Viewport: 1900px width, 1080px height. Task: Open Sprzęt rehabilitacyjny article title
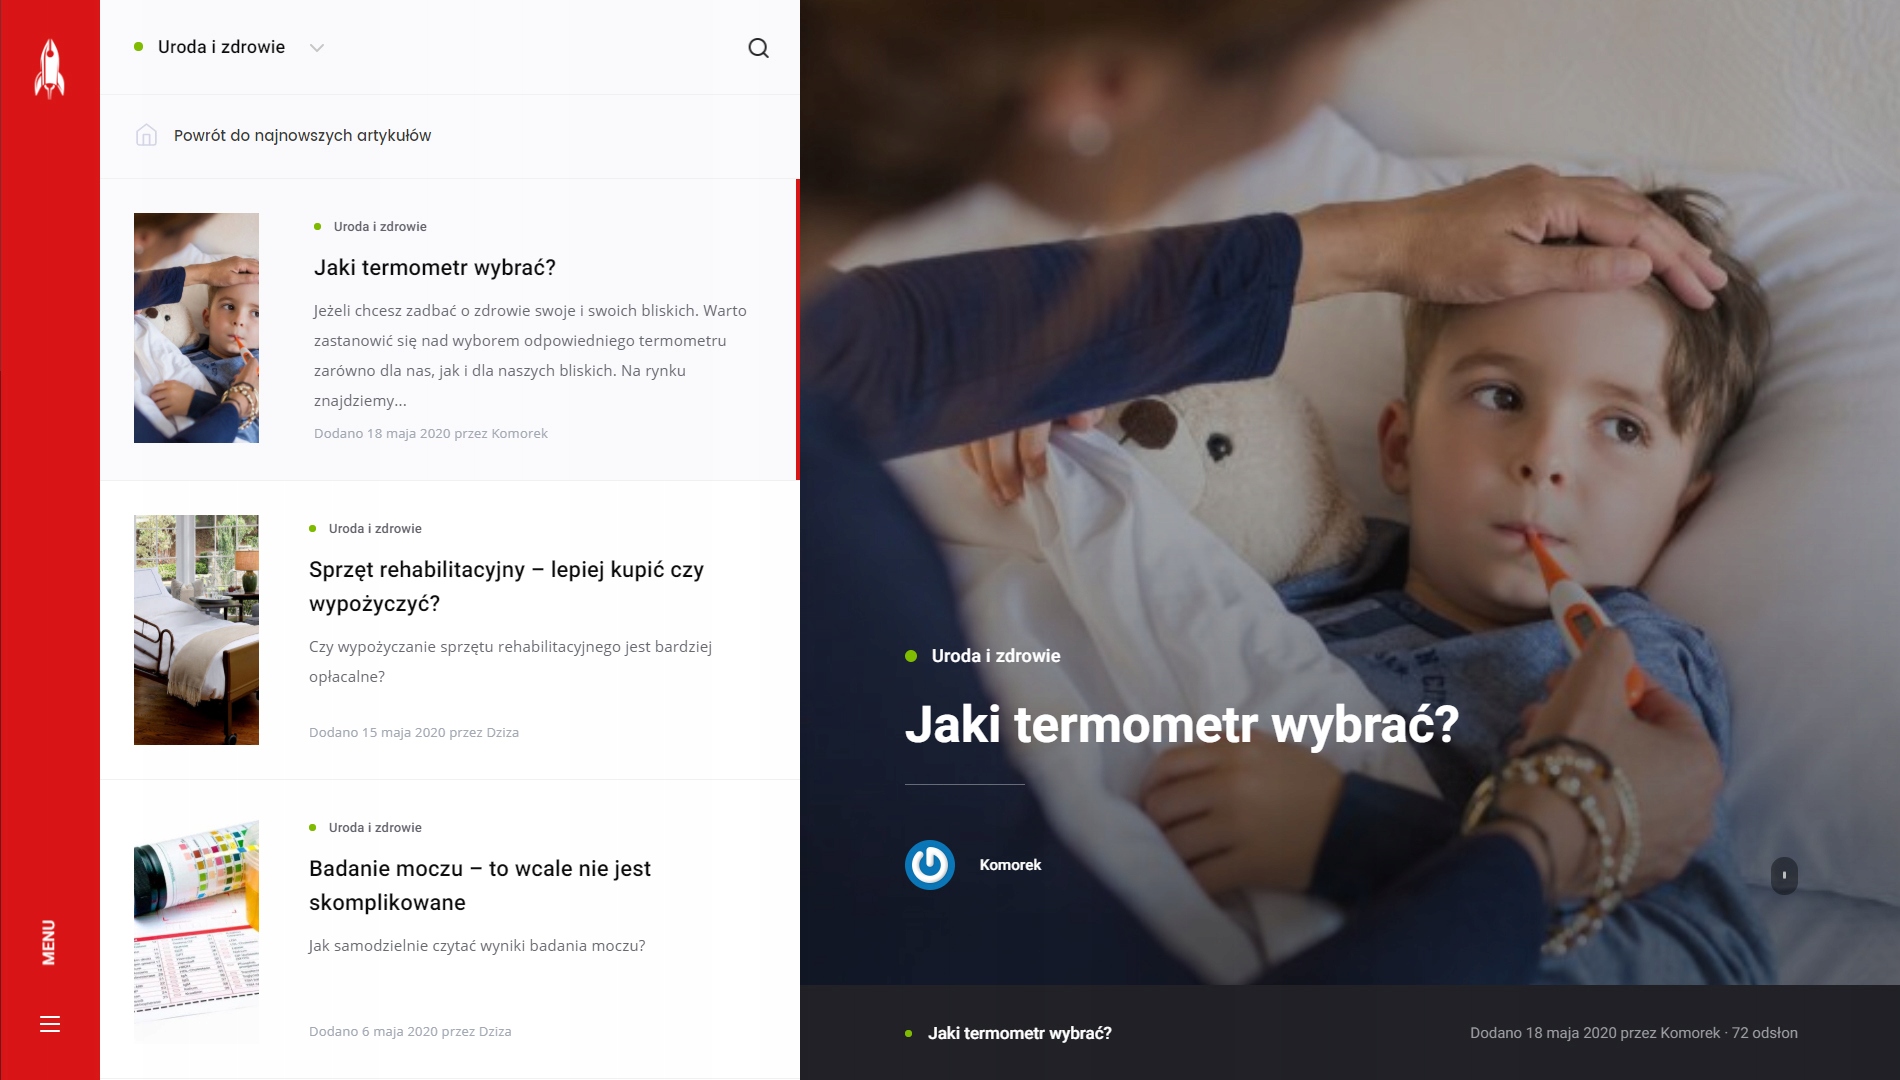pos(506,586)
